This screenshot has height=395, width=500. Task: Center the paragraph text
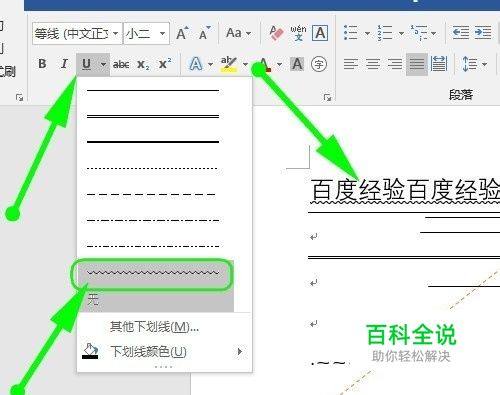point(373,64)
